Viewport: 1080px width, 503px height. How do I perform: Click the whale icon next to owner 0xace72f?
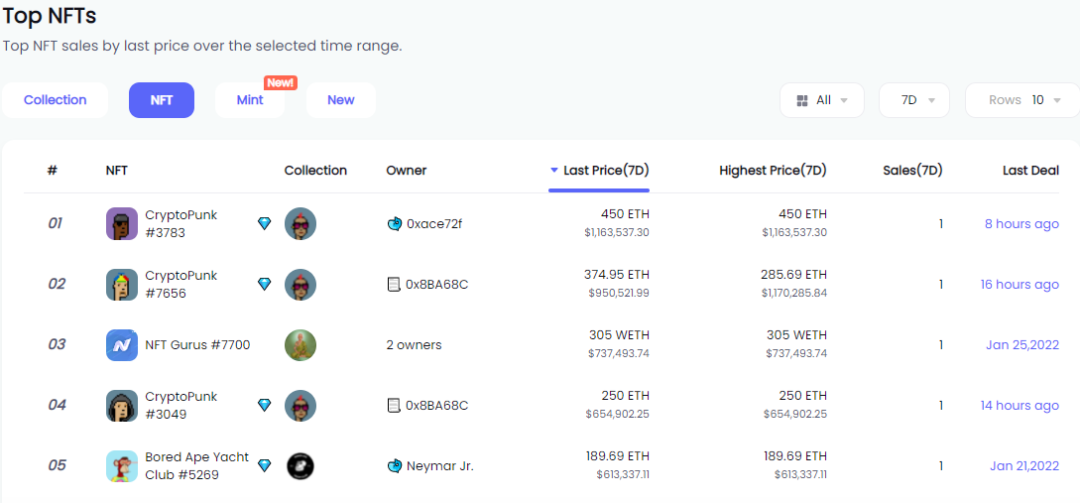click(x=394, y=224)
